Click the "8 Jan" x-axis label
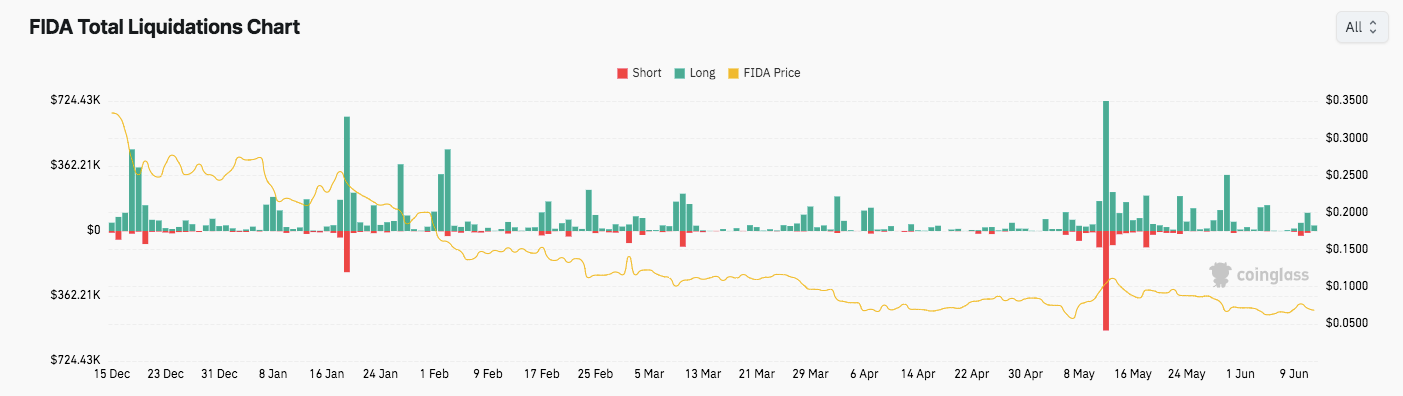Viewport: 1403px width, 396px height. pos(273,374)
